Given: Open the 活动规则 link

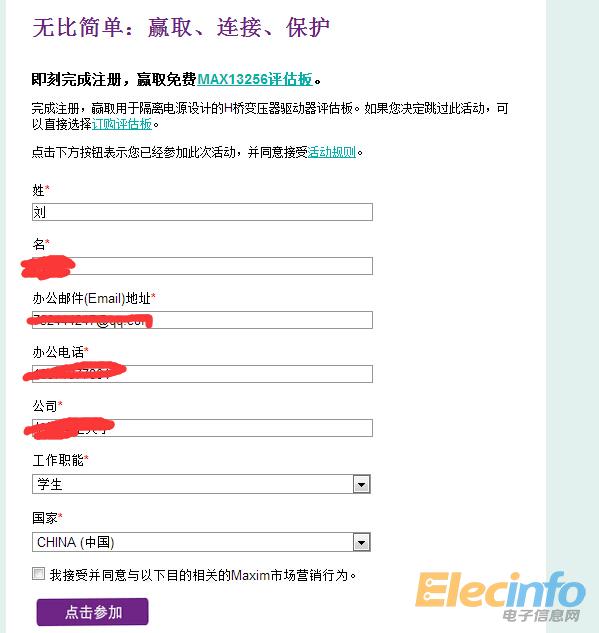Looking at the screenshot, I should (332, 152).
